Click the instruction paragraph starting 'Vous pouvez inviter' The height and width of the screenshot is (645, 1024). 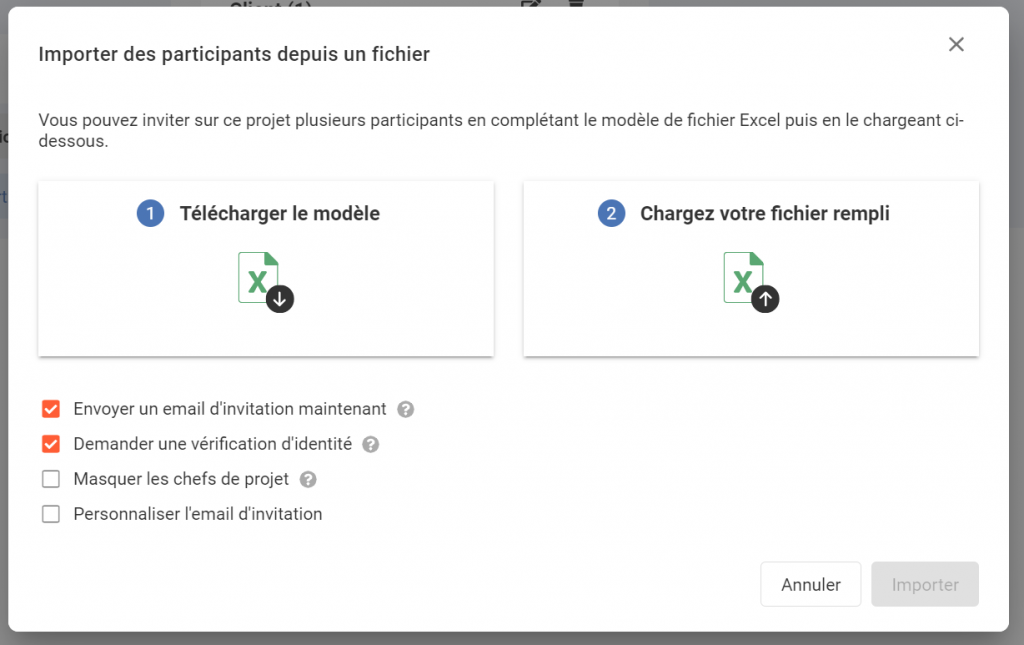pos(500,131)
